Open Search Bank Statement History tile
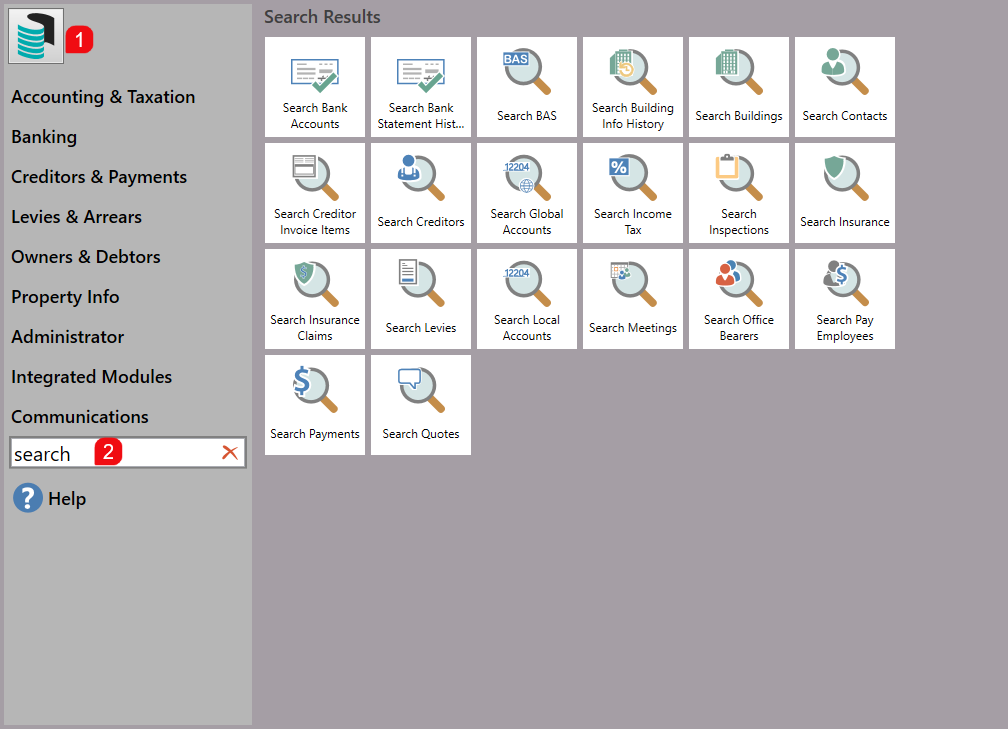Viewport: 1008px width, 729px height. [421, 87]
